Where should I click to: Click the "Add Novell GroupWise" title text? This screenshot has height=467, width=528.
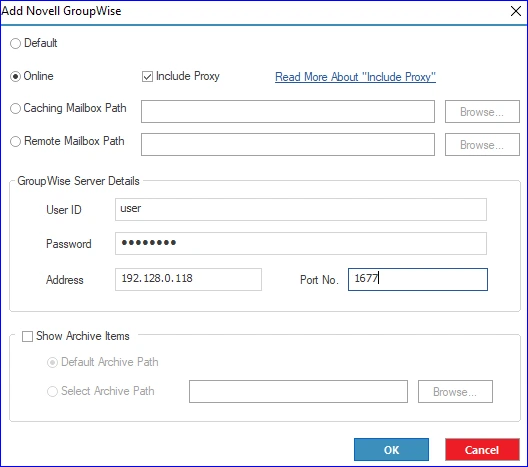click(x=61, y=11)
